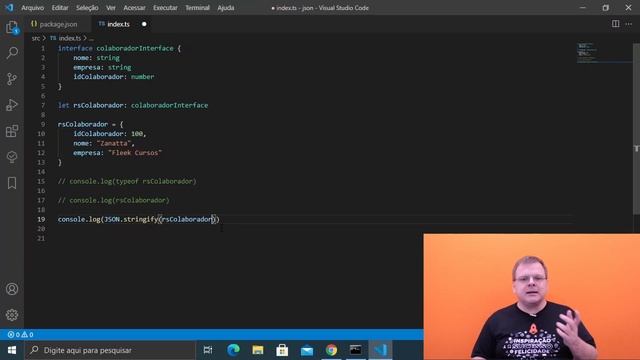Click the editor vertical scrollbar
640x360 pixels.
click(636, 129)
